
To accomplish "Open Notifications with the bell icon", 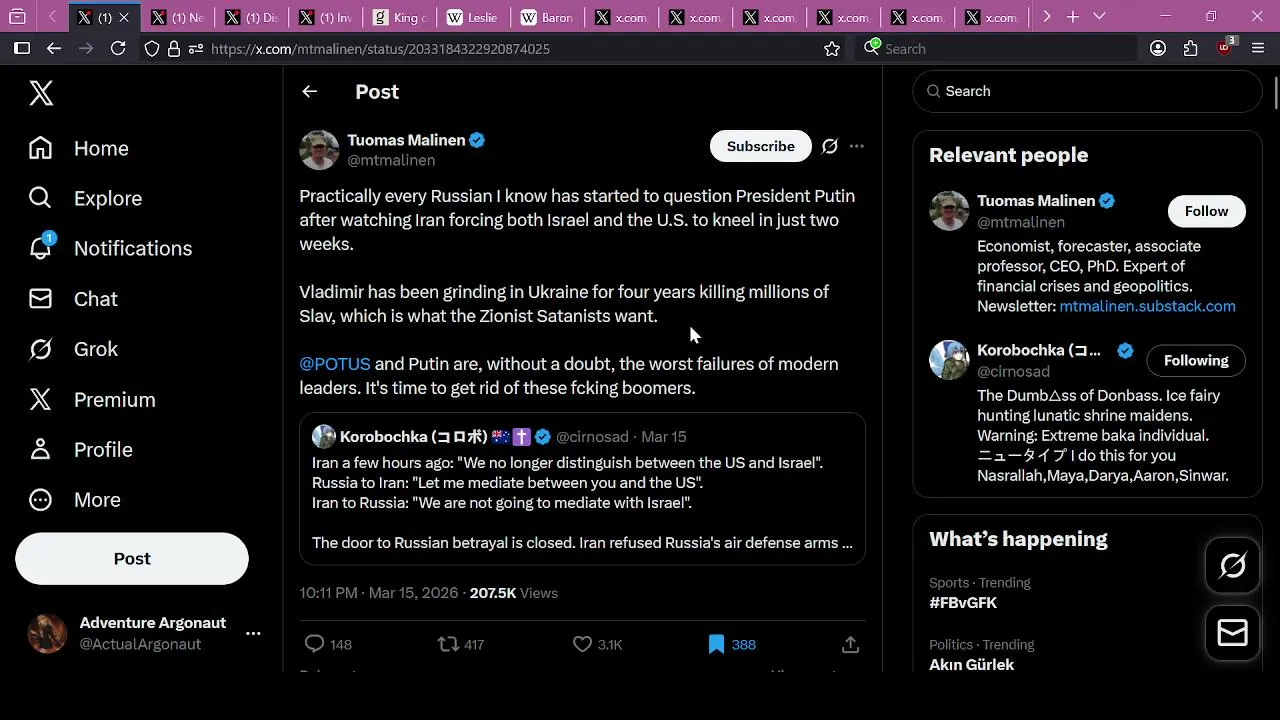I will [x=110, y=248].
